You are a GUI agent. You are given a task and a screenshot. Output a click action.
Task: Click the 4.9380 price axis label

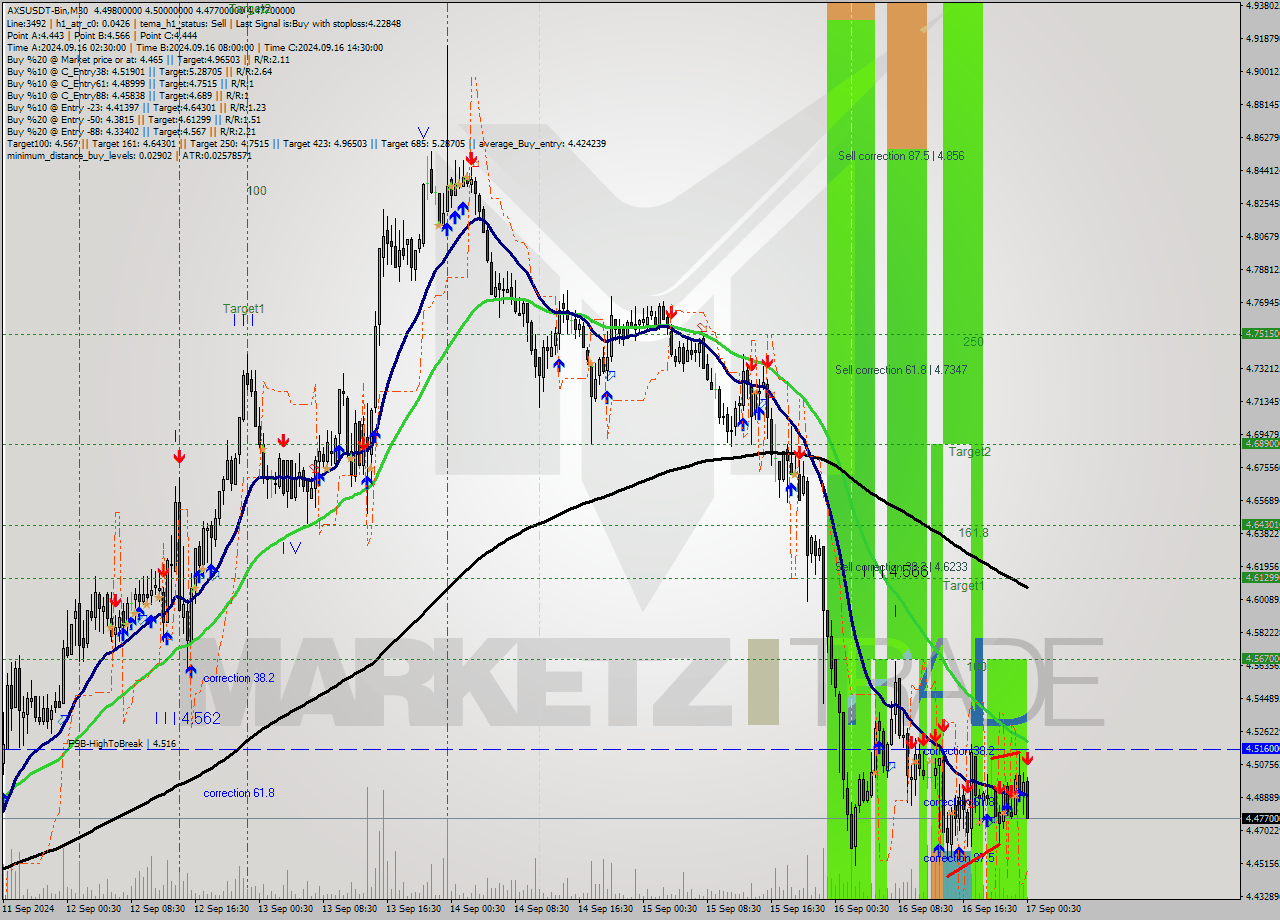(1262, 6)
